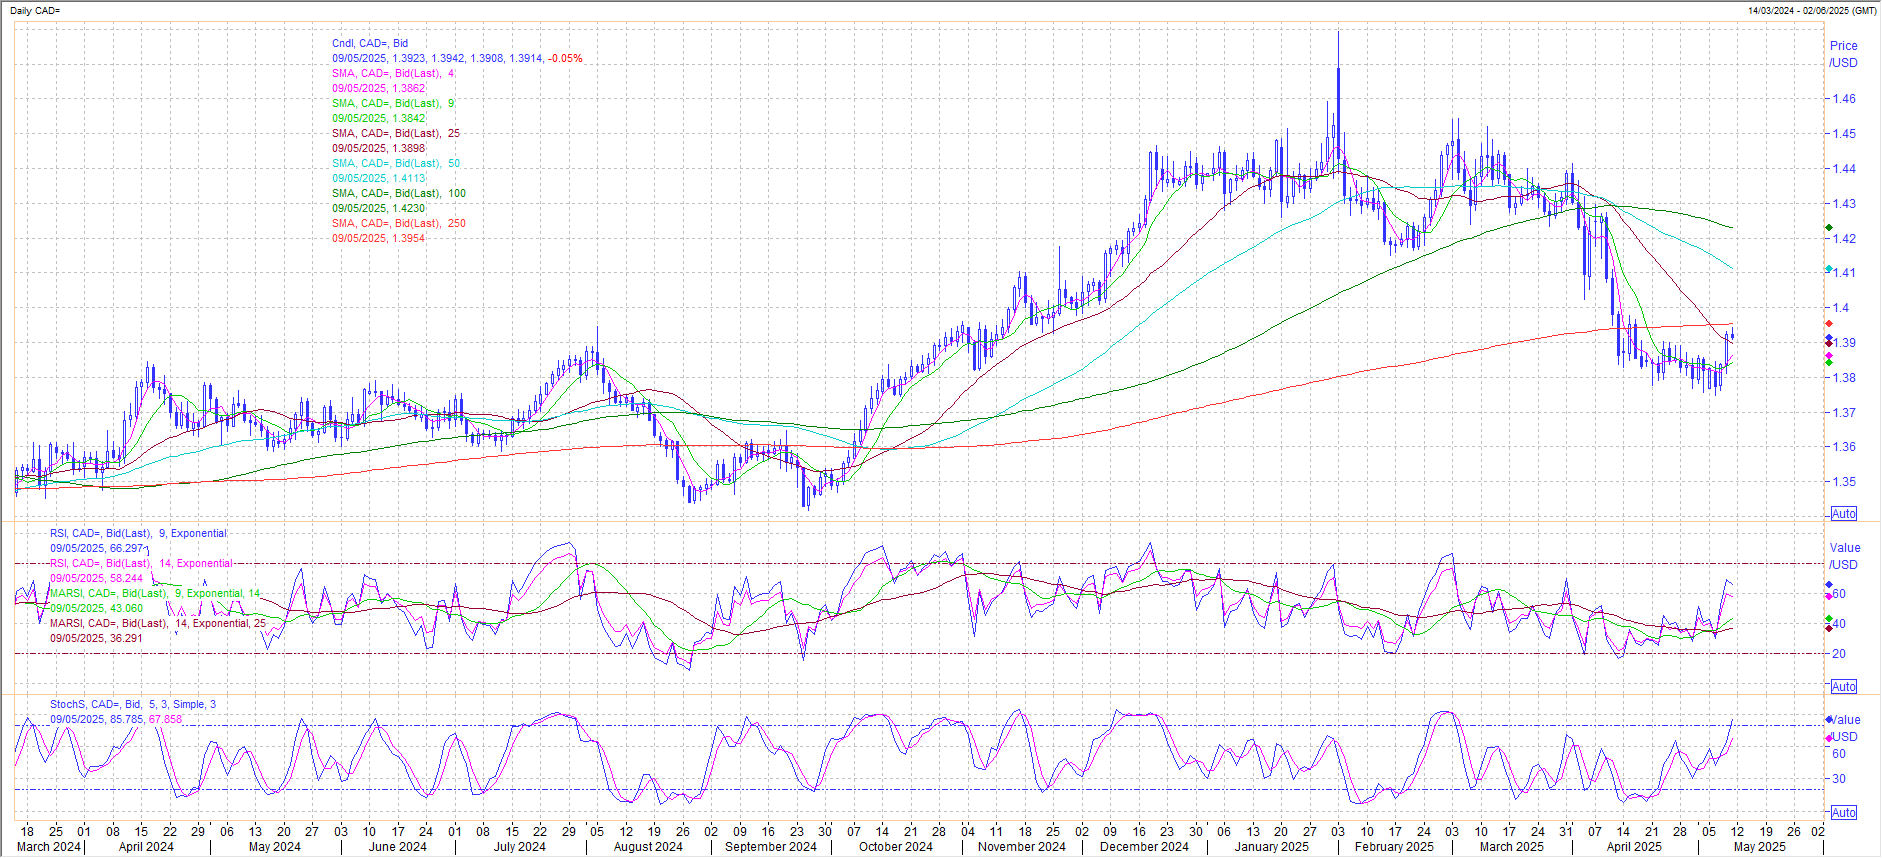Click Stochastic values '85.785, 67.858'
This screenshot has width=1882, height=858.
(146, 719)
